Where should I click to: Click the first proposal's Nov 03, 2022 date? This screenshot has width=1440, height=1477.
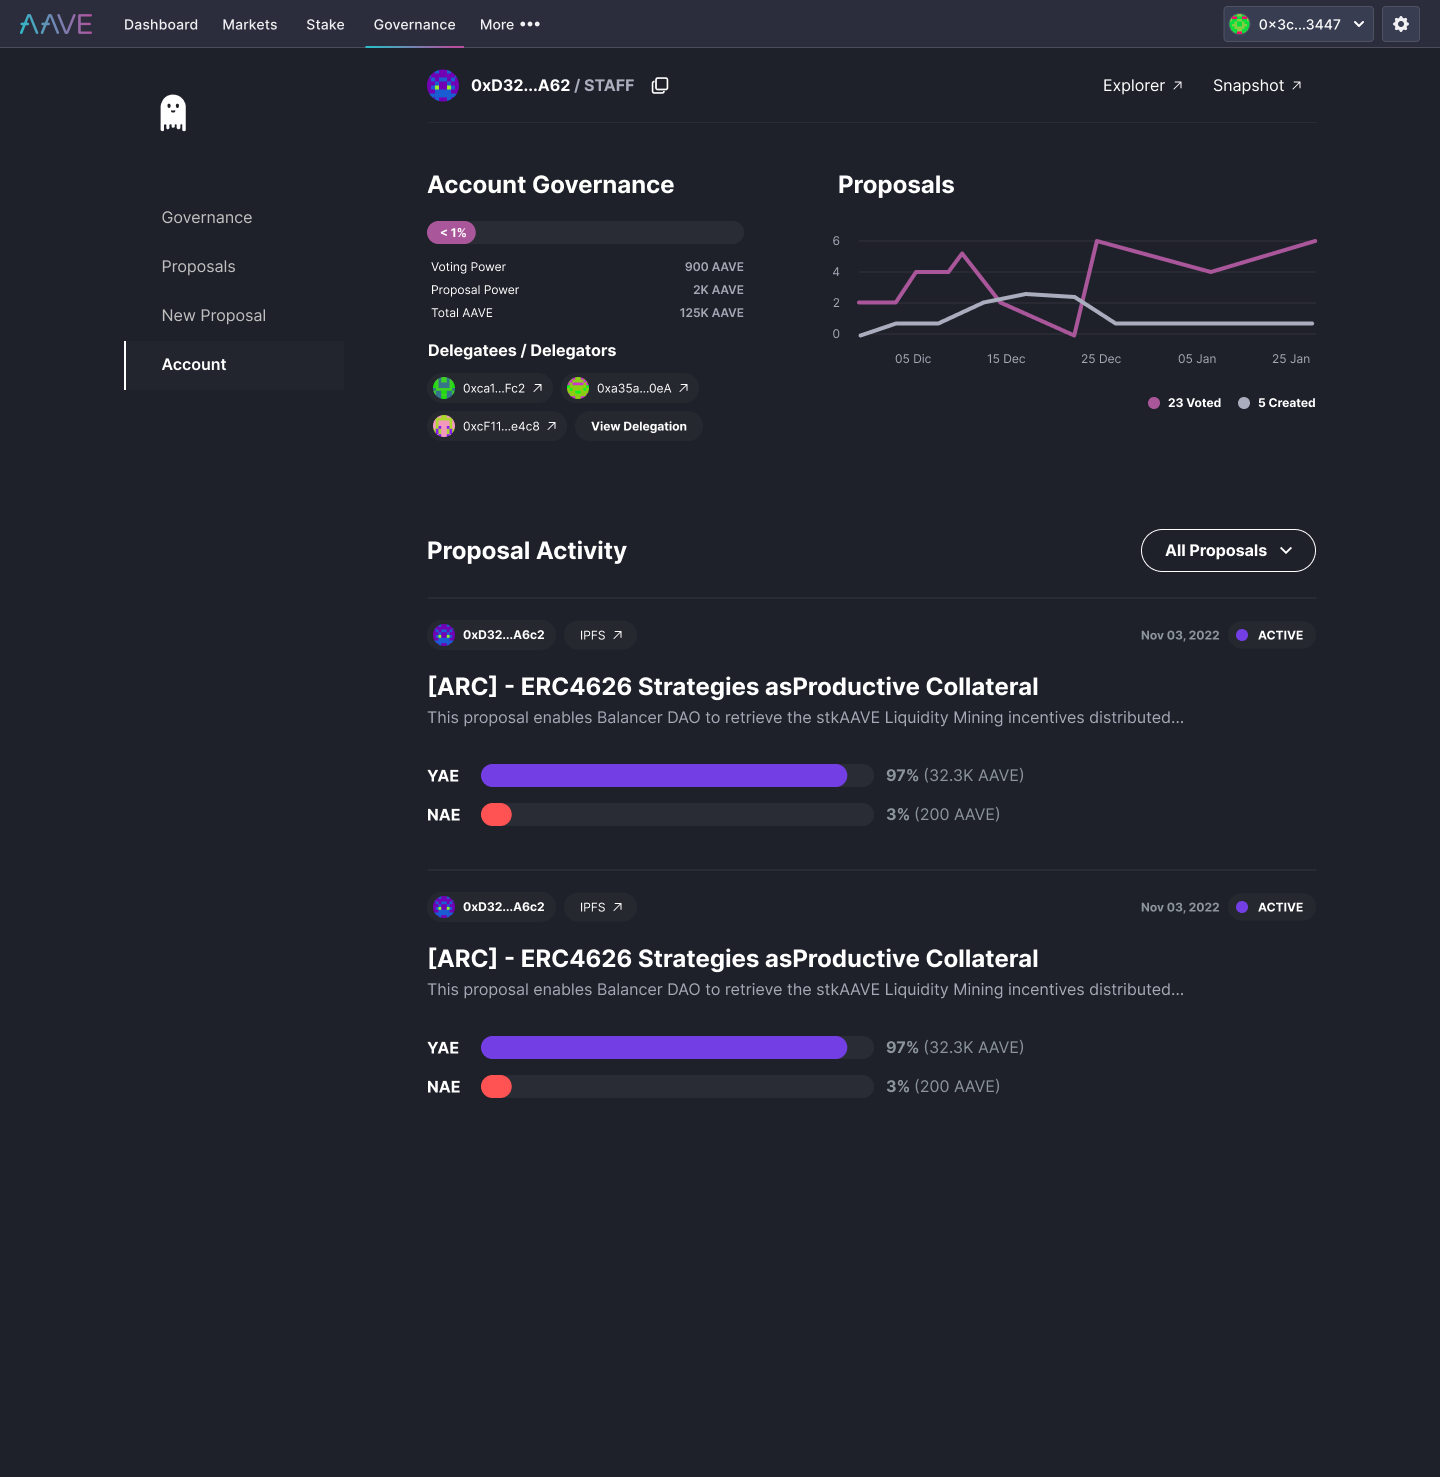pos(1180,635)
